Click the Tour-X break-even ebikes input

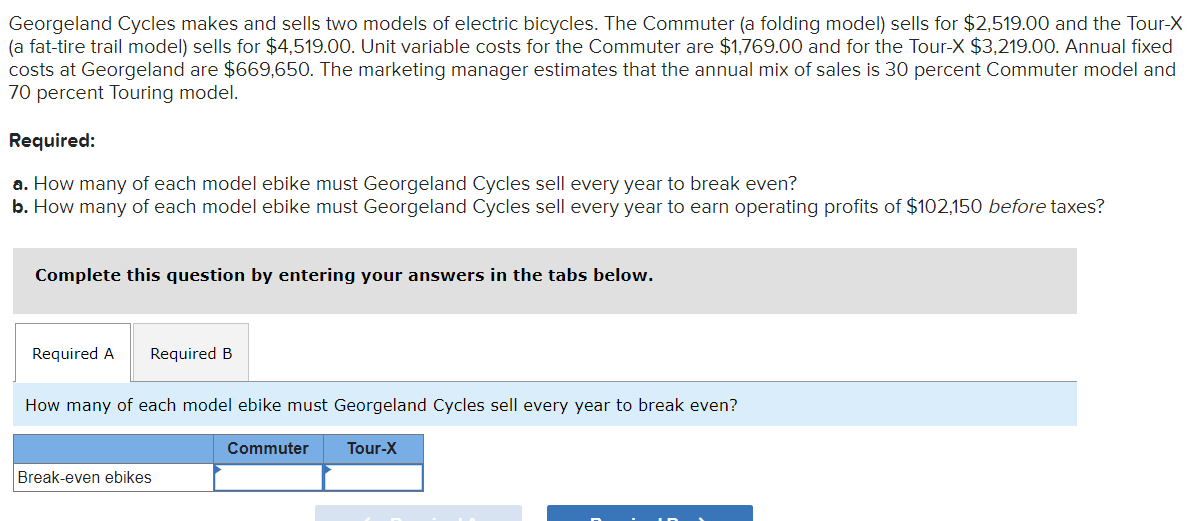[373, 478]
